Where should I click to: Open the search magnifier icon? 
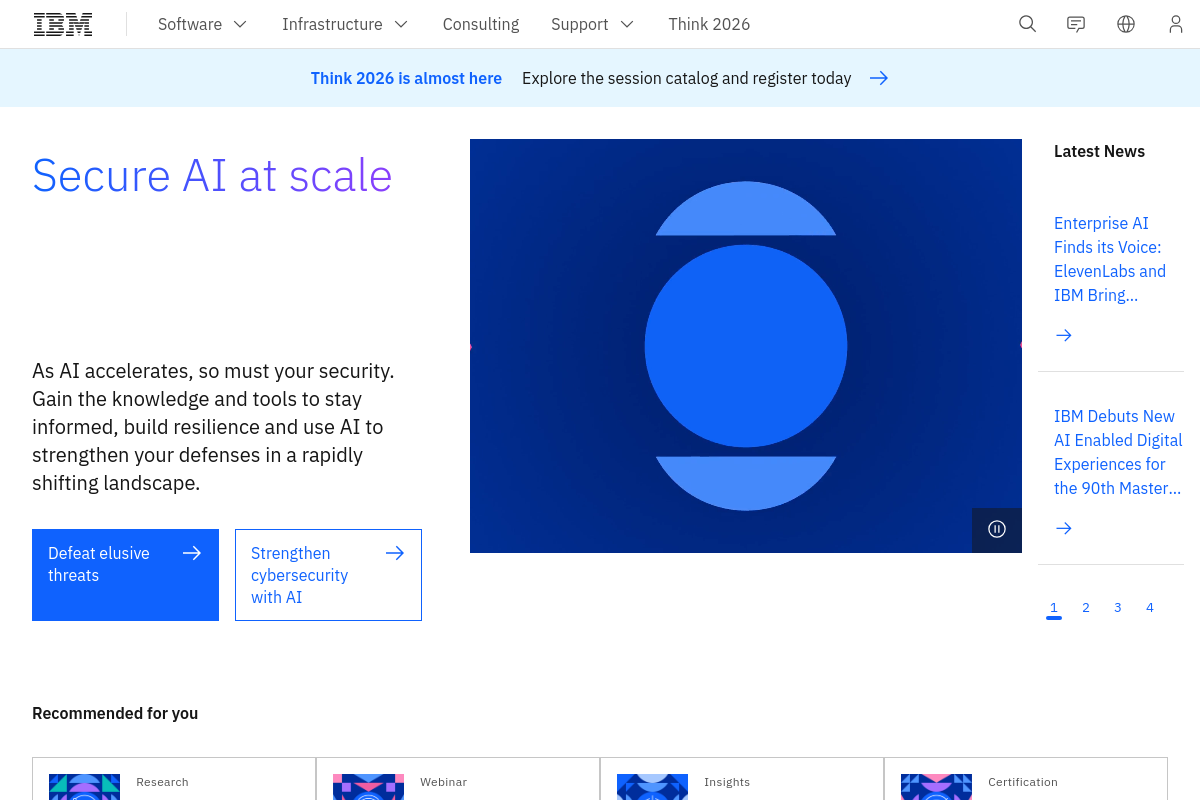[x=1027, y=24]
